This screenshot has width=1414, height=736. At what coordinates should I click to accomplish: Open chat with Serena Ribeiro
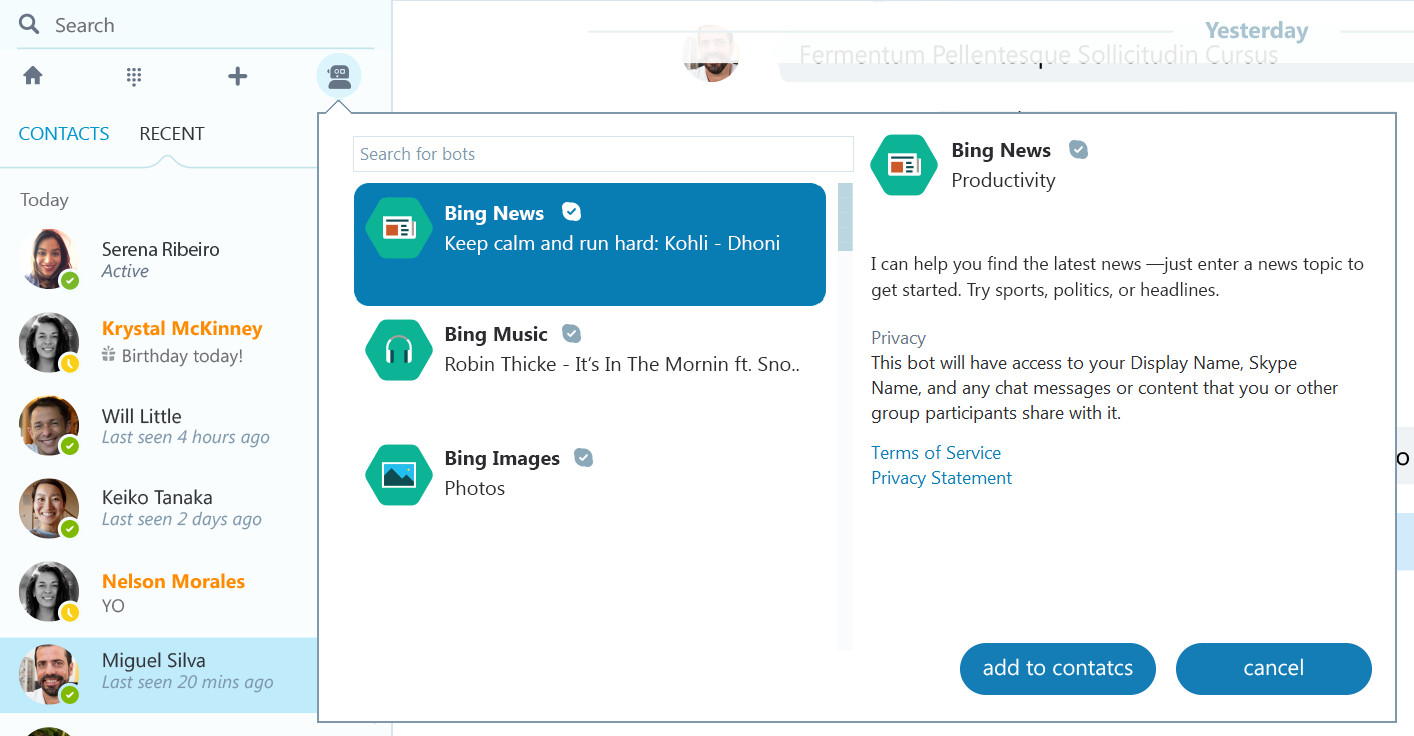point(159,259)
